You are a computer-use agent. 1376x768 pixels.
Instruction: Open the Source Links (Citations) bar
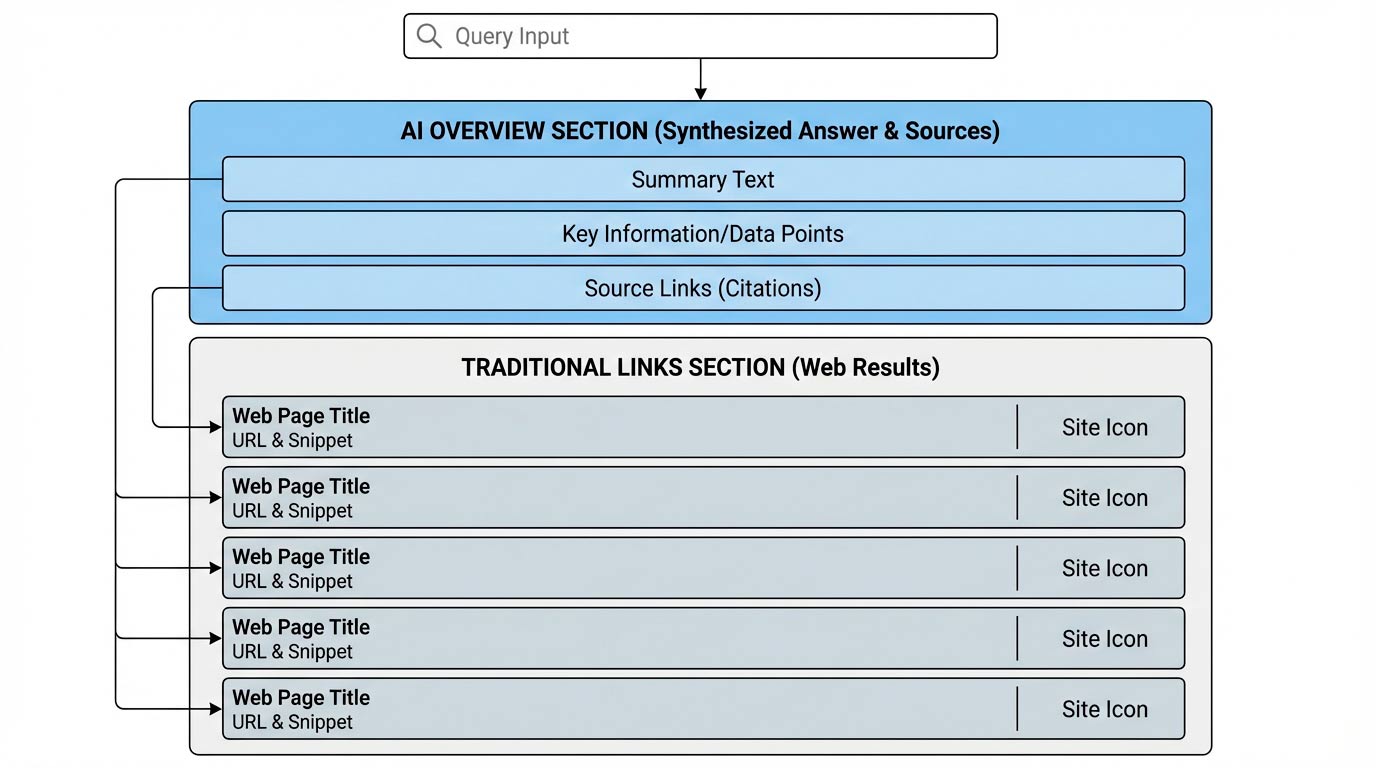pos(702,288)
